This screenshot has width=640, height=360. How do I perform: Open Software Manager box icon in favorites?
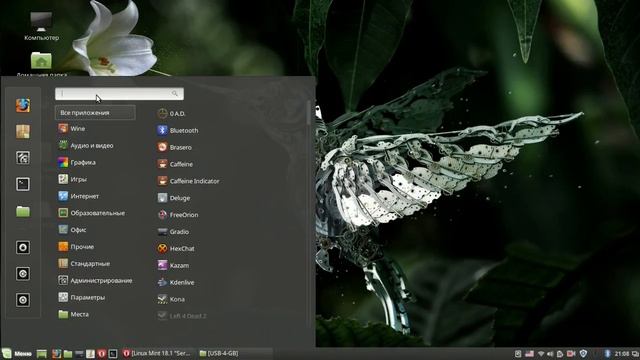23,131
